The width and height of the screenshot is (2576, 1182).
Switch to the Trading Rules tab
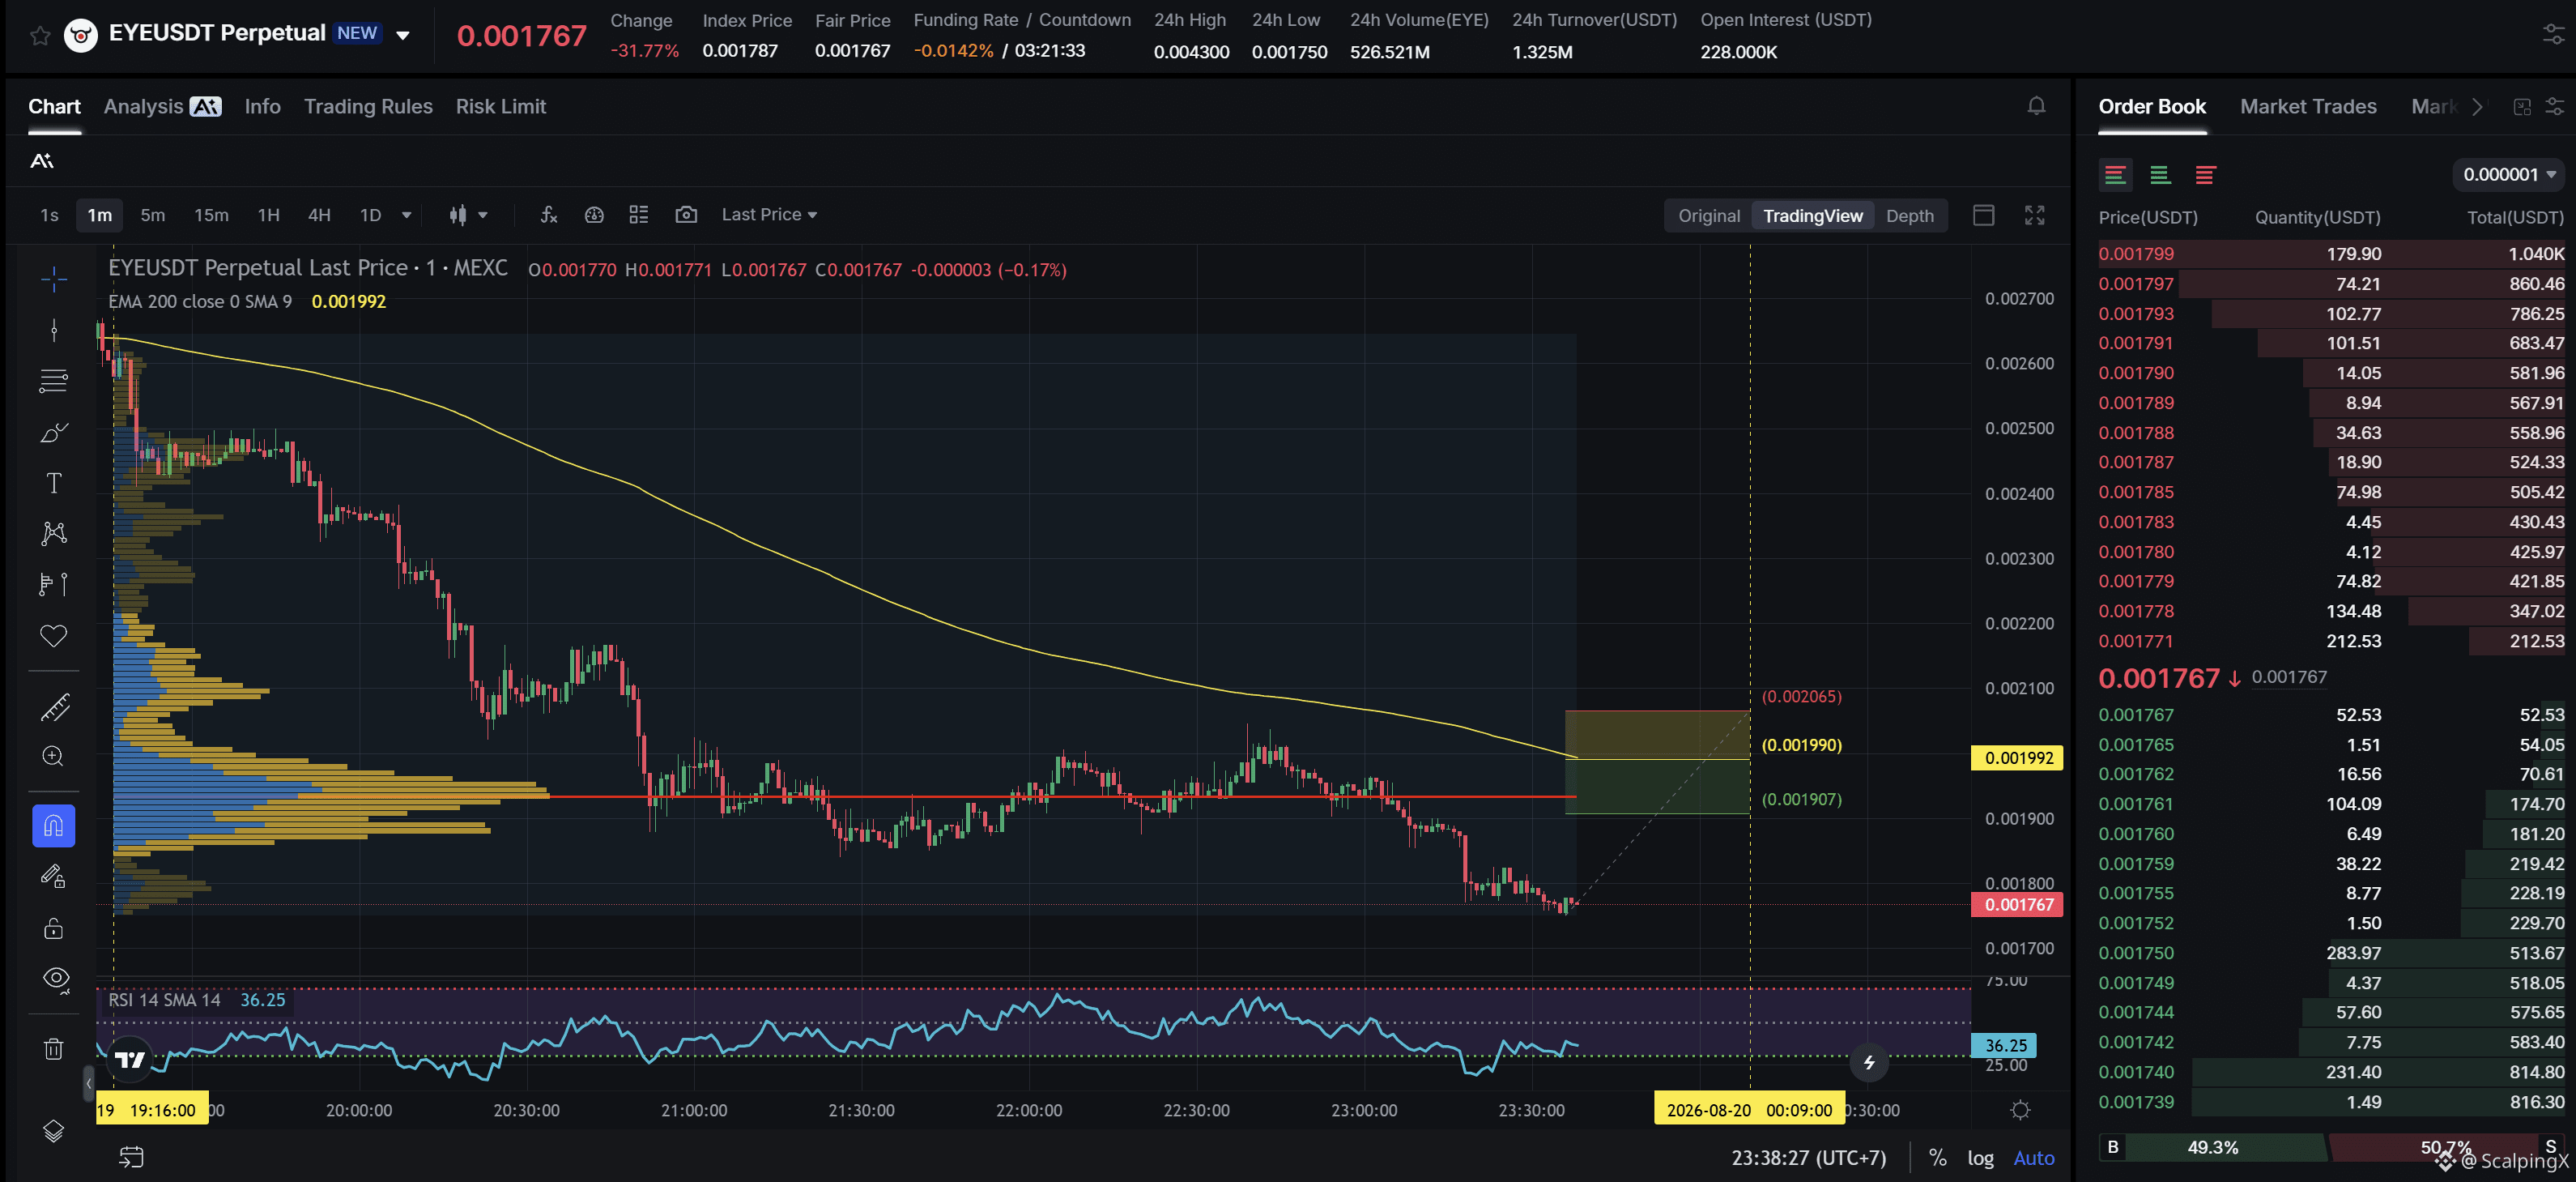[368, 106]
